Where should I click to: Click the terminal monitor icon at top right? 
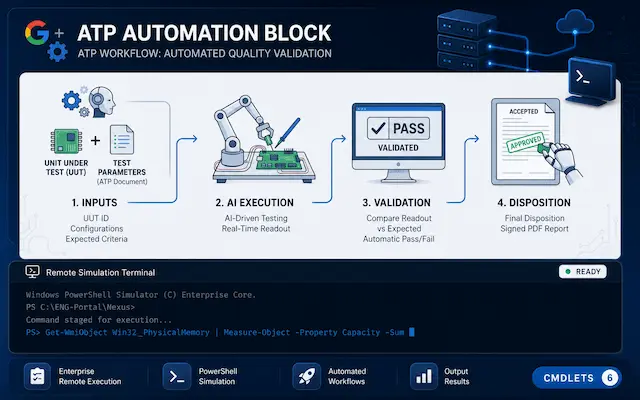tap(591, 82)
